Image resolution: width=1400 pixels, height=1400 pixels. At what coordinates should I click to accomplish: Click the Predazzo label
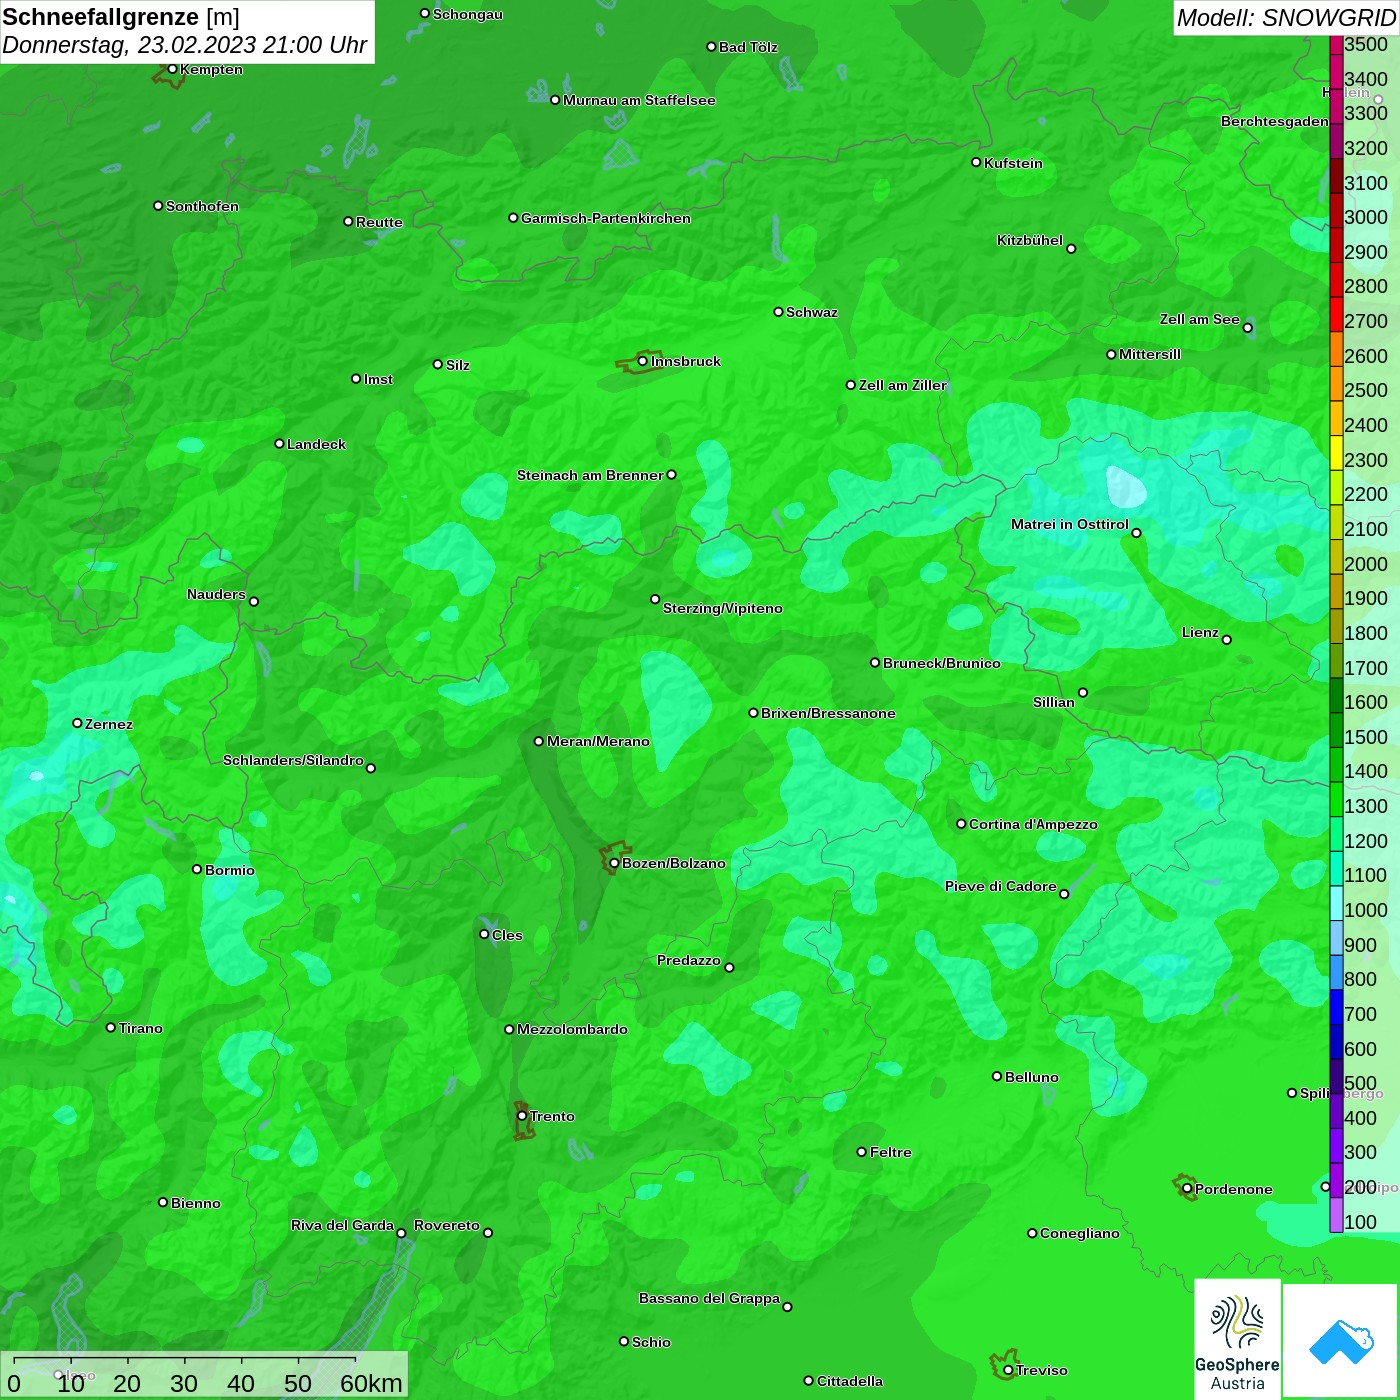689,960
